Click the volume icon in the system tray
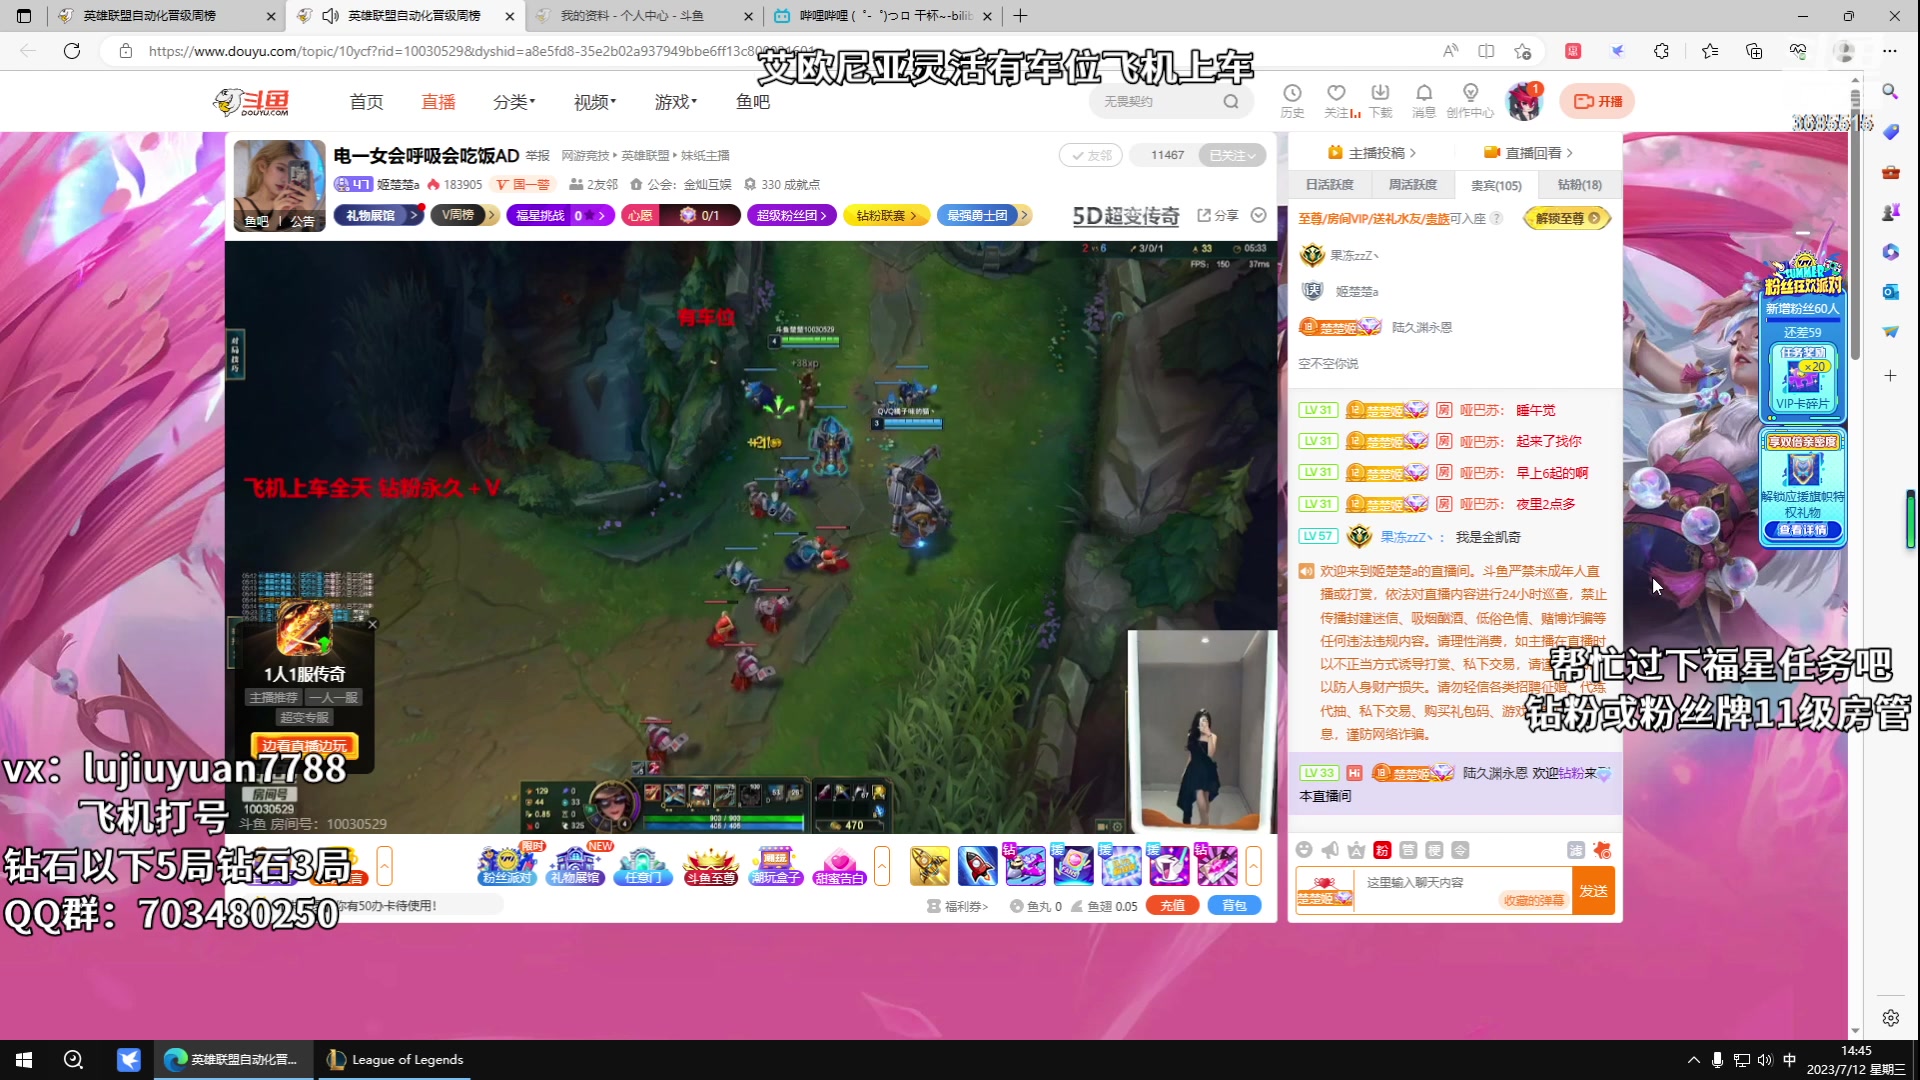The image size is (1920, 1080). tap(1765, 1060)
